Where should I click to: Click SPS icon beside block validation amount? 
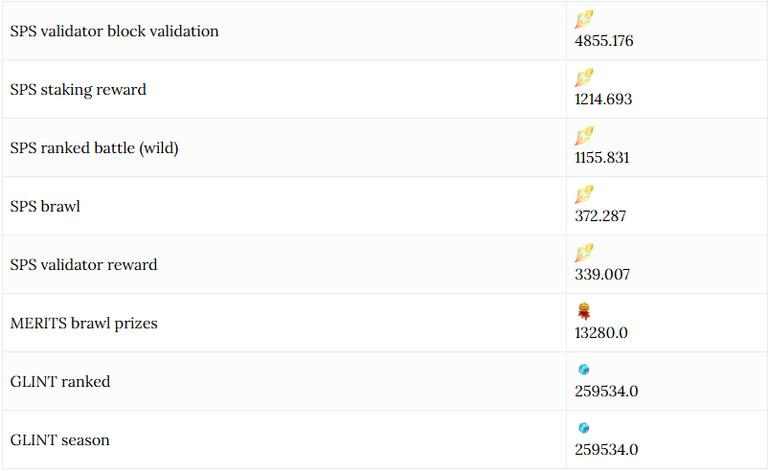point(584,19)
